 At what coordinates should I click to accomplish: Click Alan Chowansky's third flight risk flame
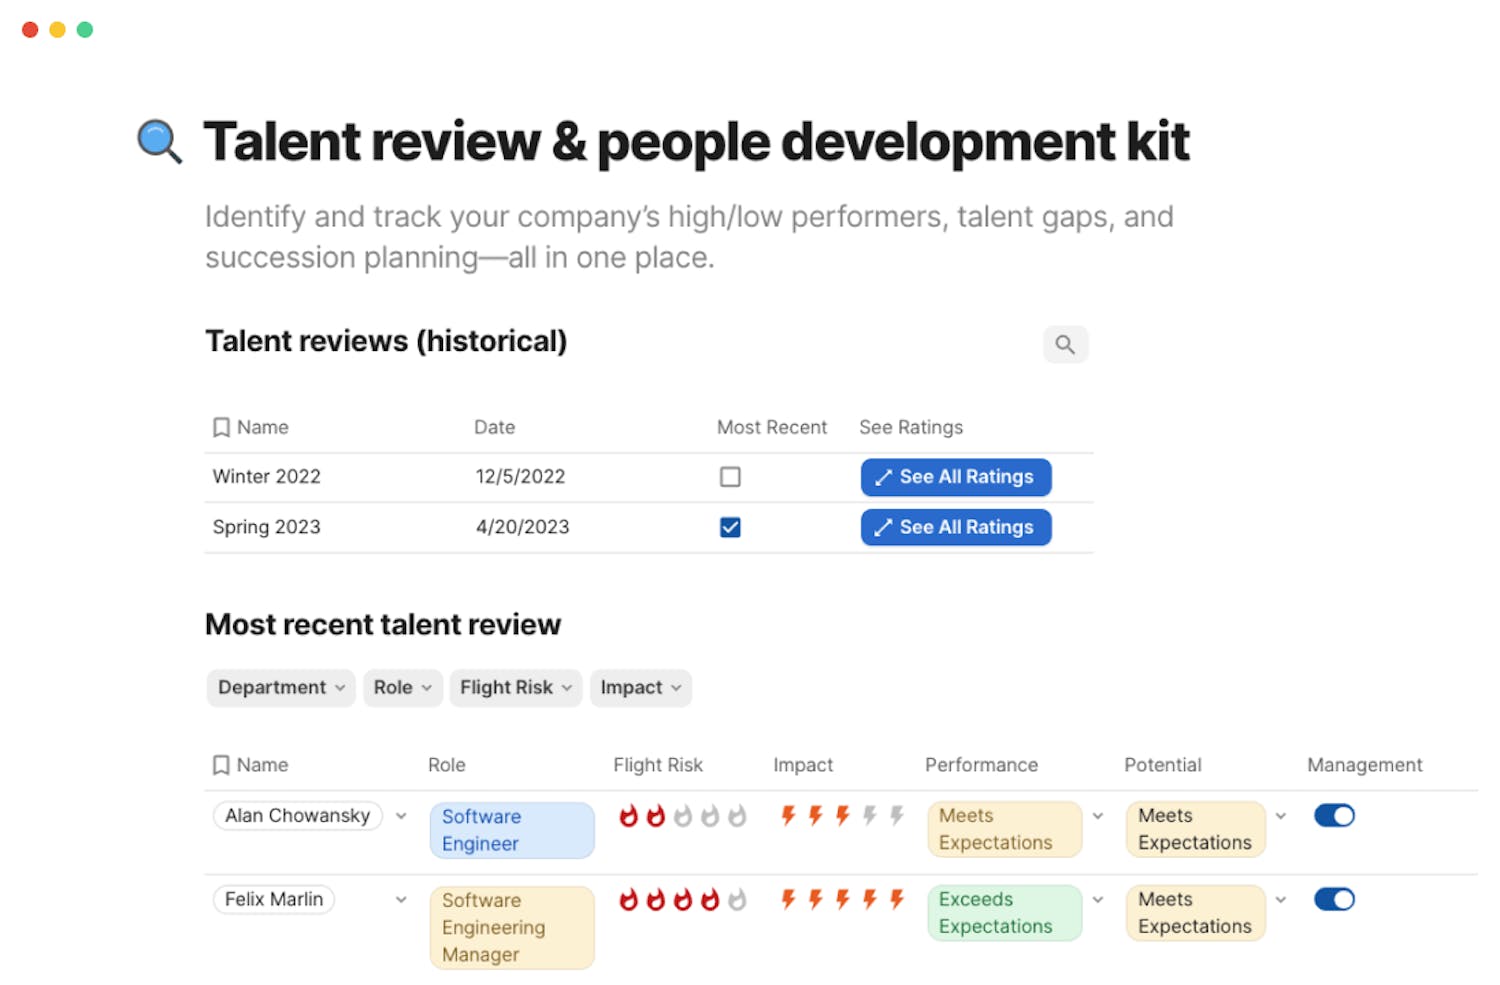[683, 816]
